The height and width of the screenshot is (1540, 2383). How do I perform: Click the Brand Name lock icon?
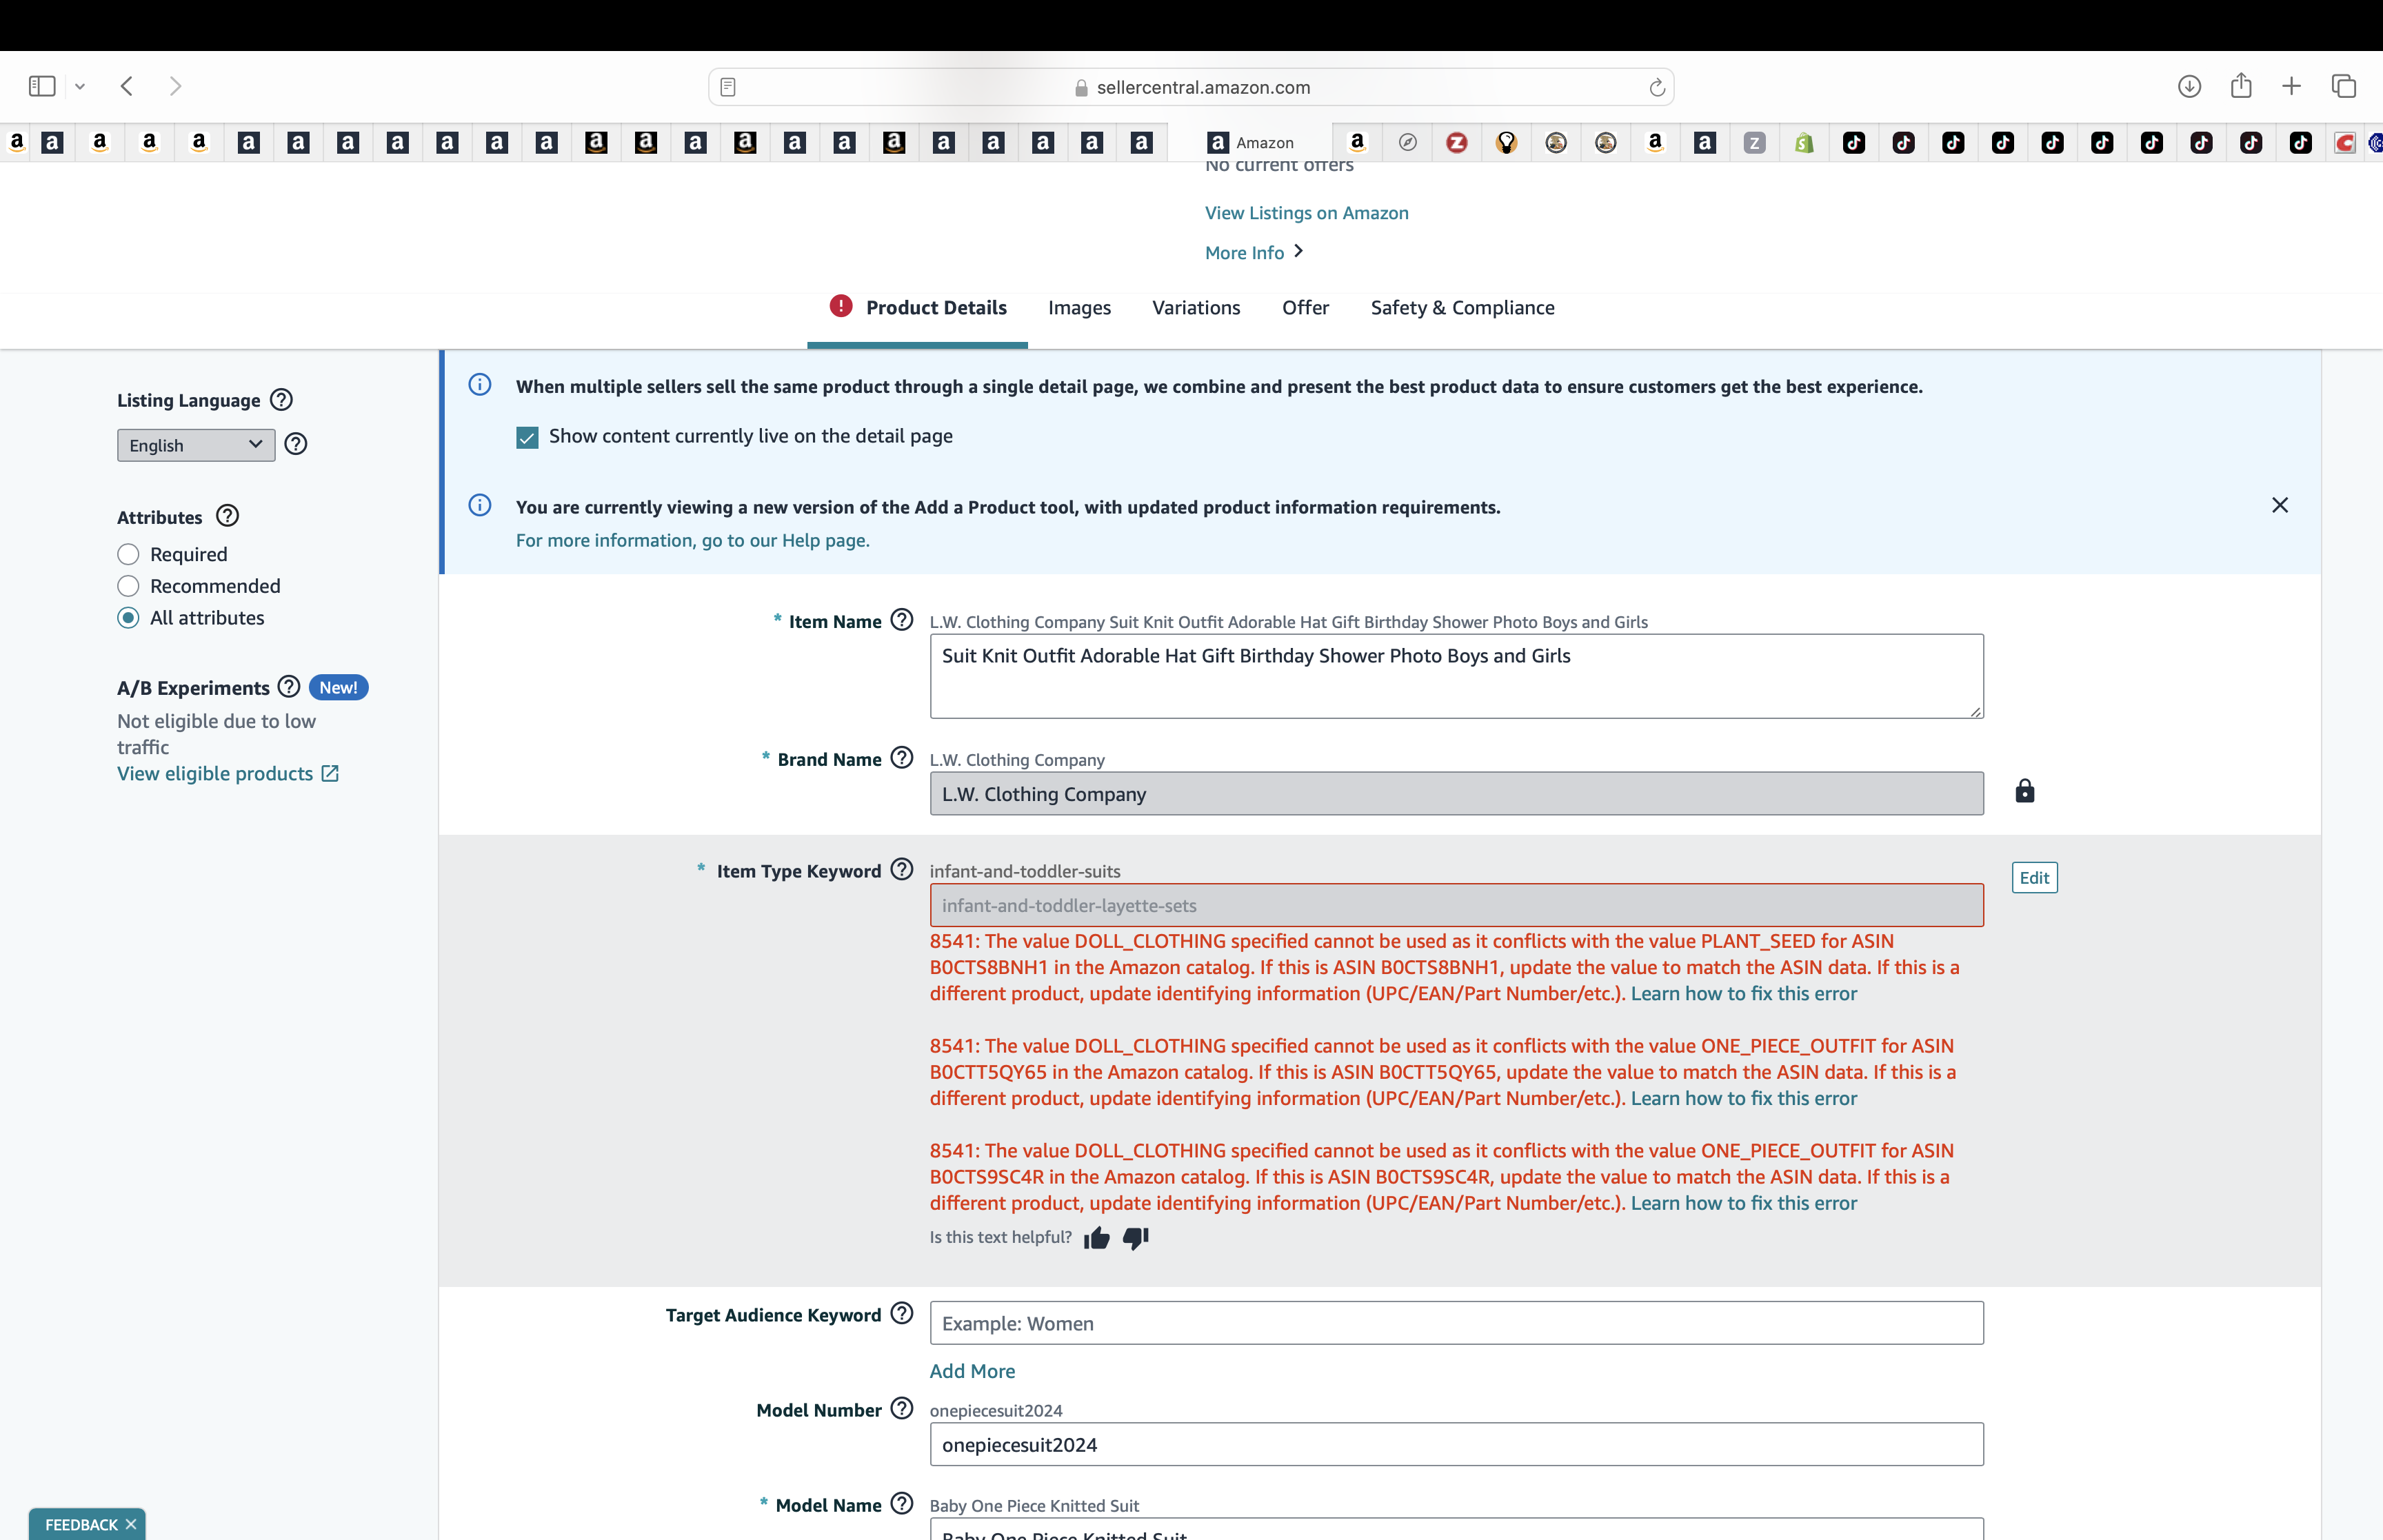pos(2025,791)
